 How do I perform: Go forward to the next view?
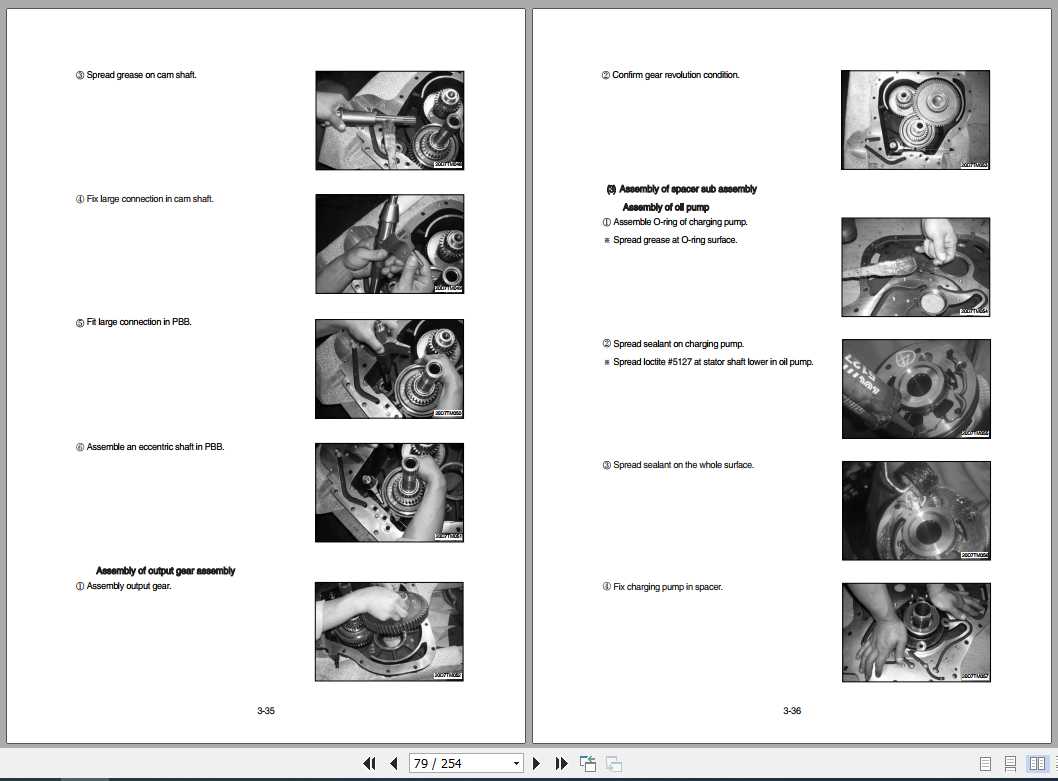(x=613, y=763)
